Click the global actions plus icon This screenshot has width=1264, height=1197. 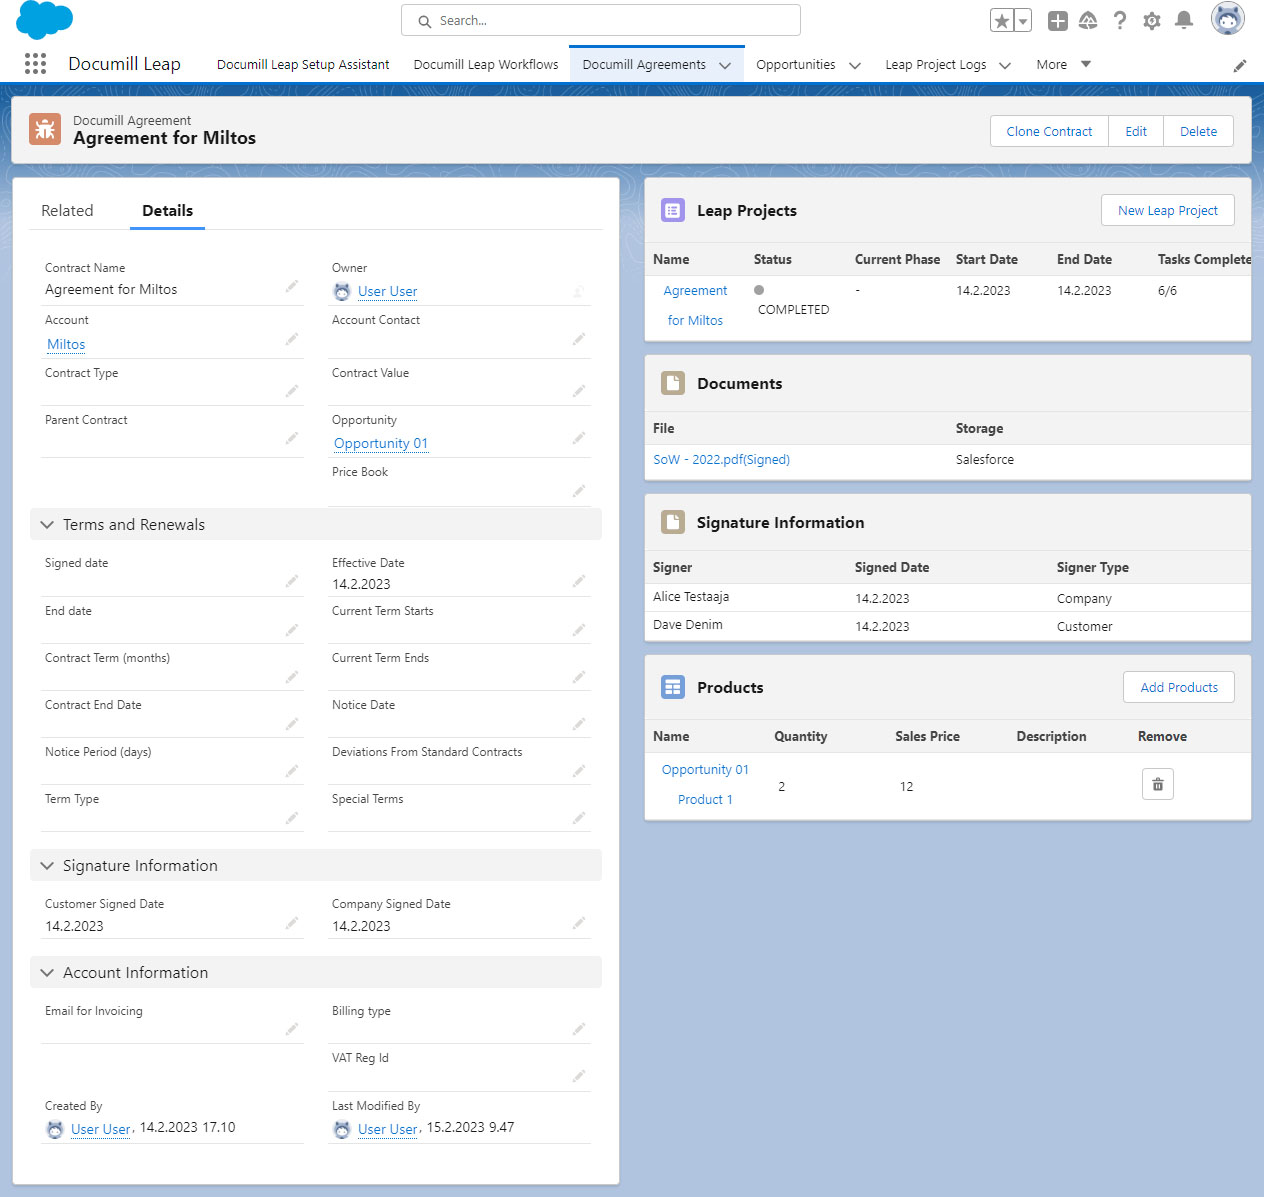(x=1057, y=20)
